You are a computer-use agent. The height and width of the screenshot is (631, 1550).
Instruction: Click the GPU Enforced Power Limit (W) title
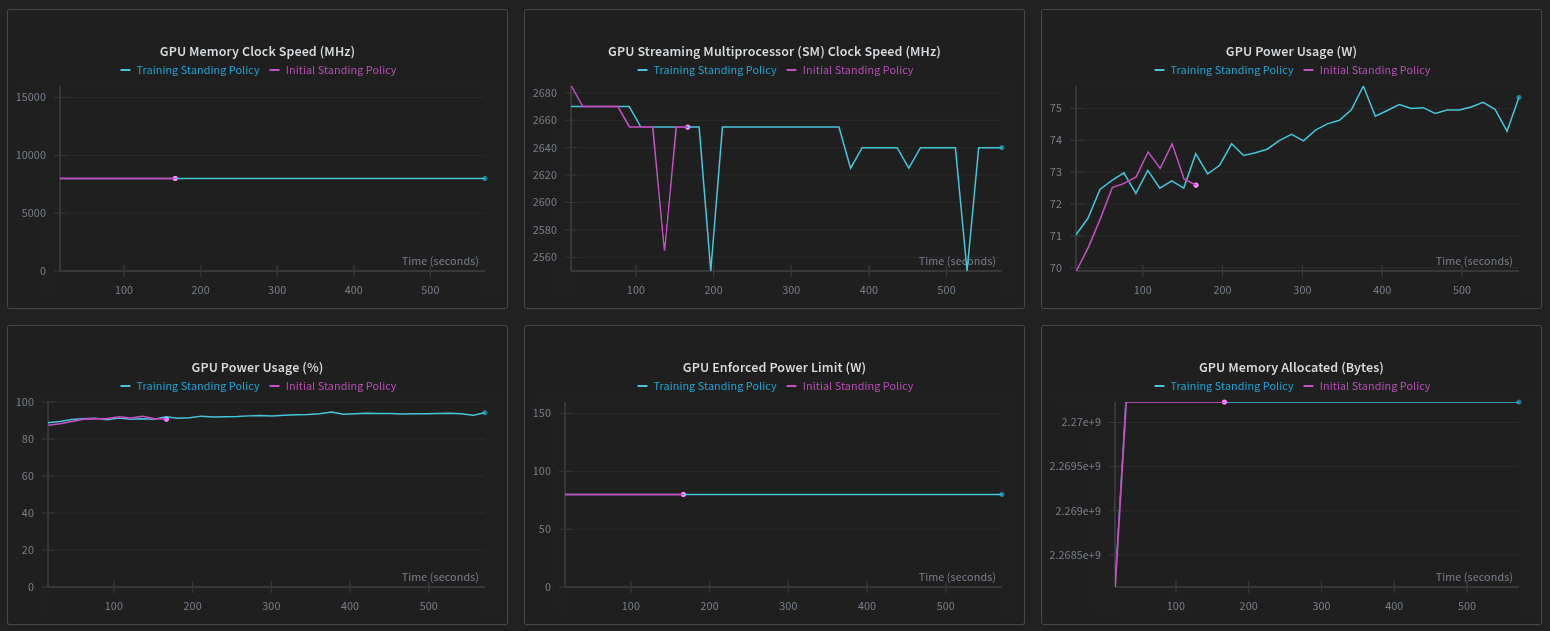pos(774,367)
